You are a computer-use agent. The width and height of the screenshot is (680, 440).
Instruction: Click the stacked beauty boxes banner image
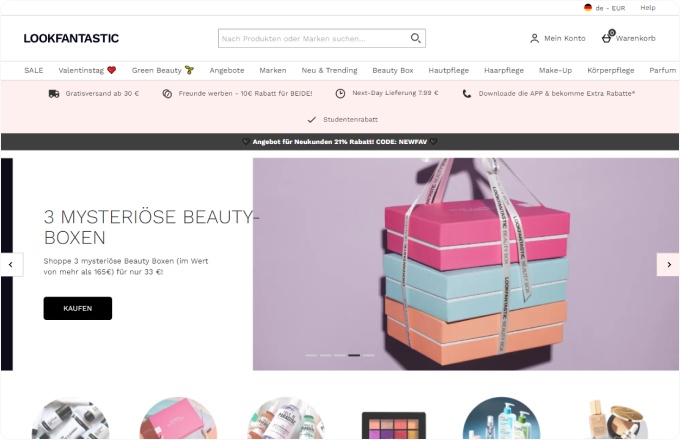pyautogui.click(x=466, y=264)
